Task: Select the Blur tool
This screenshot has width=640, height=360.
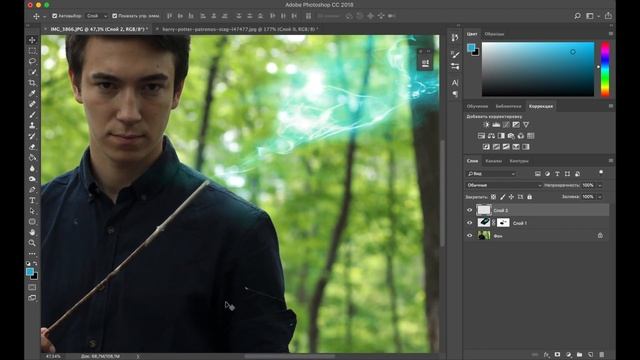Action: click(x=32, y=168)
